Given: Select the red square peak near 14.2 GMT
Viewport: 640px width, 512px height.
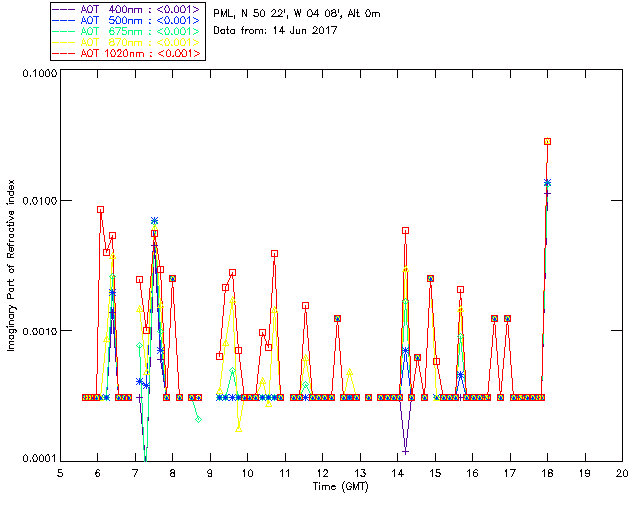Looking at the screenshot, I should pyautogui.click(x=405, y=231).
